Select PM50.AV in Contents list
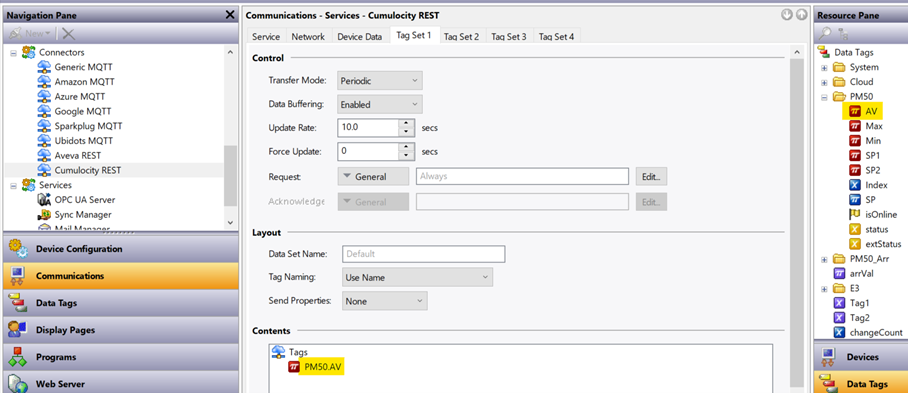Screen dimensions: 908x393 322,366
